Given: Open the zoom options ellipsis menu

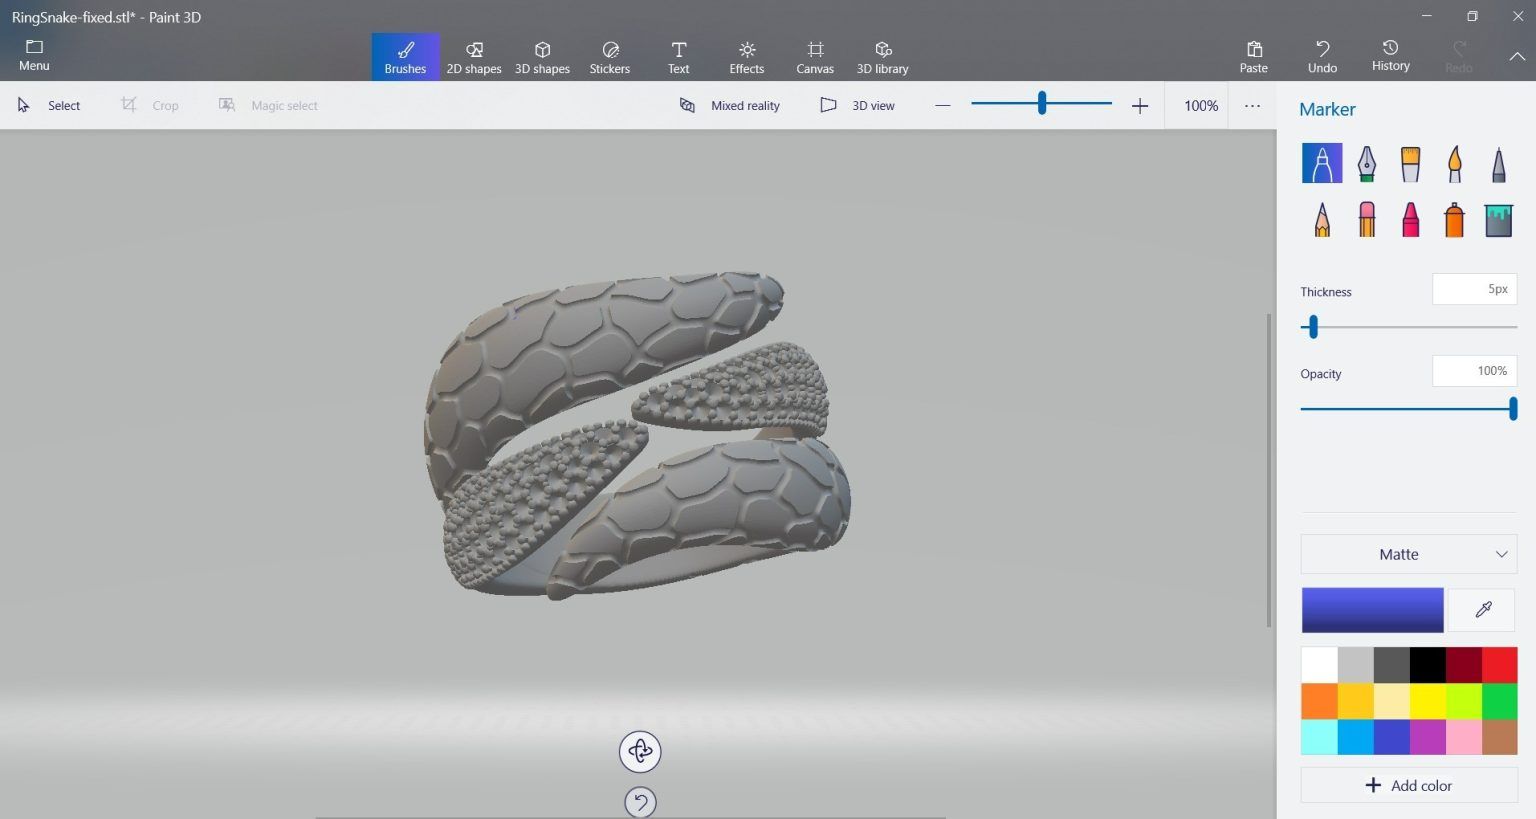Looking at the screenshot, I should click(x=1252, y=105).
